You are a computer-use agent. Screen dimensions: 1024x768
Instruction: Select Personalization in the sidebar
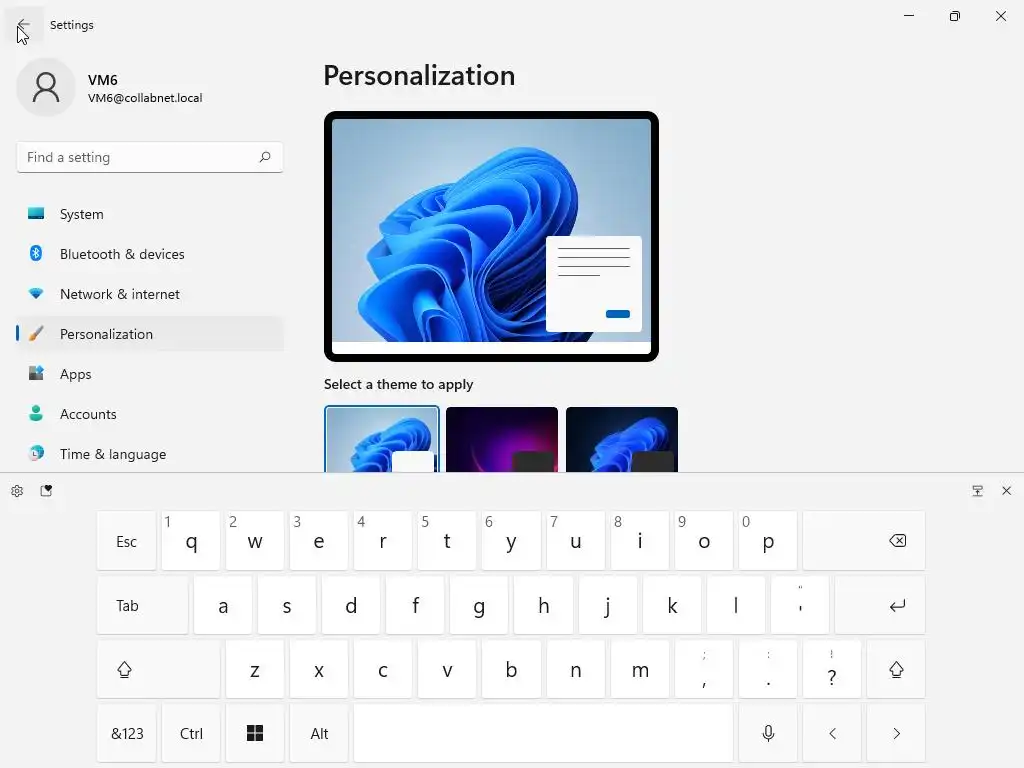(150, 334)
